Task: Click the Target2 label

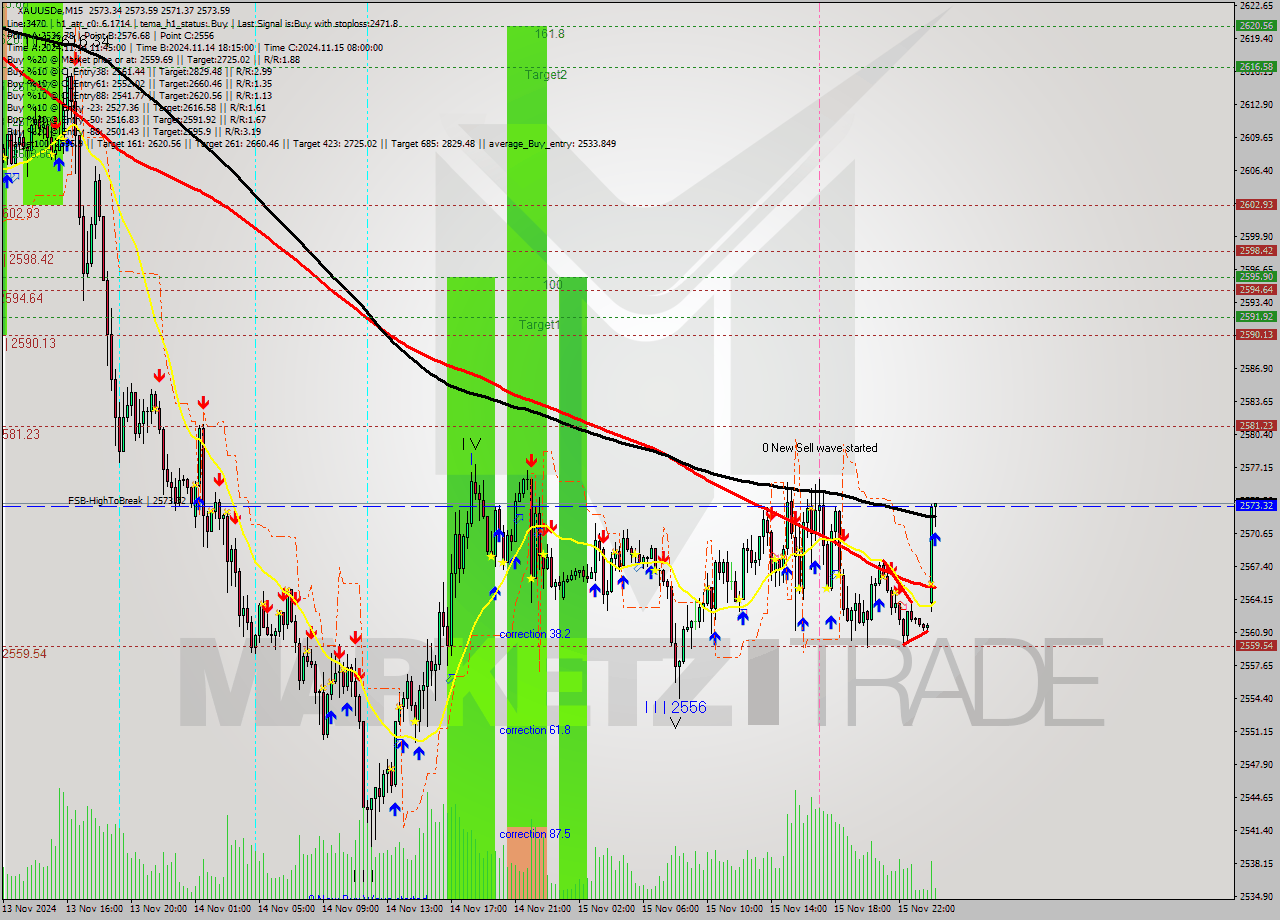Action: pyautogui.click(x=546, y=75)
